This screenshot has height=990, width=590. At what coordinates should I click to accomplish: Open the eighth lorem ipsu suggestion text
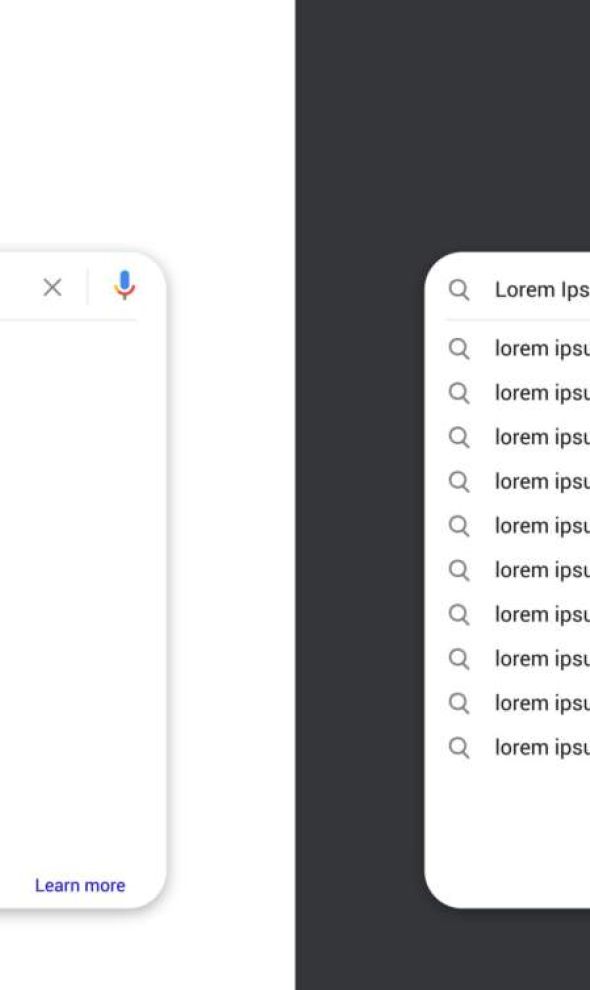[x=542, y=659]
